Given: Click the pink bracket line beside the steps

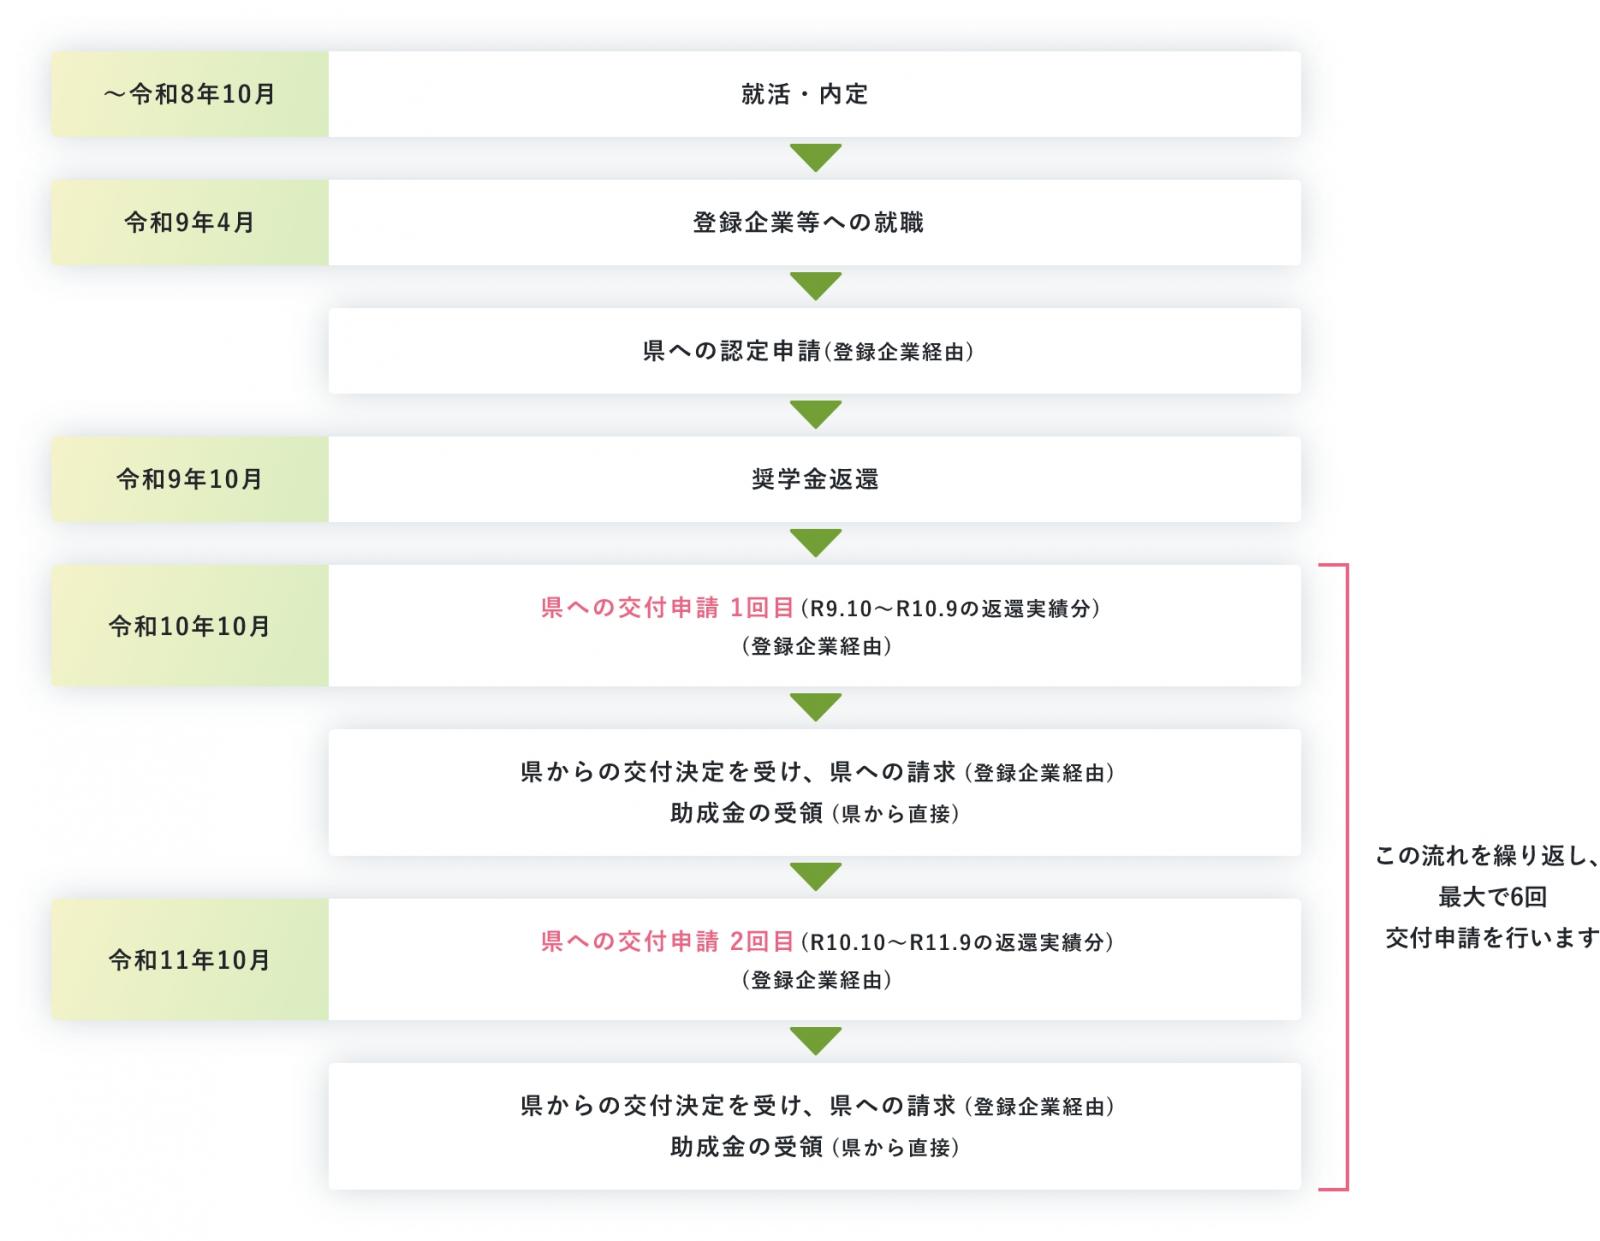Looking at the screenshot, I should (1347, 877).
